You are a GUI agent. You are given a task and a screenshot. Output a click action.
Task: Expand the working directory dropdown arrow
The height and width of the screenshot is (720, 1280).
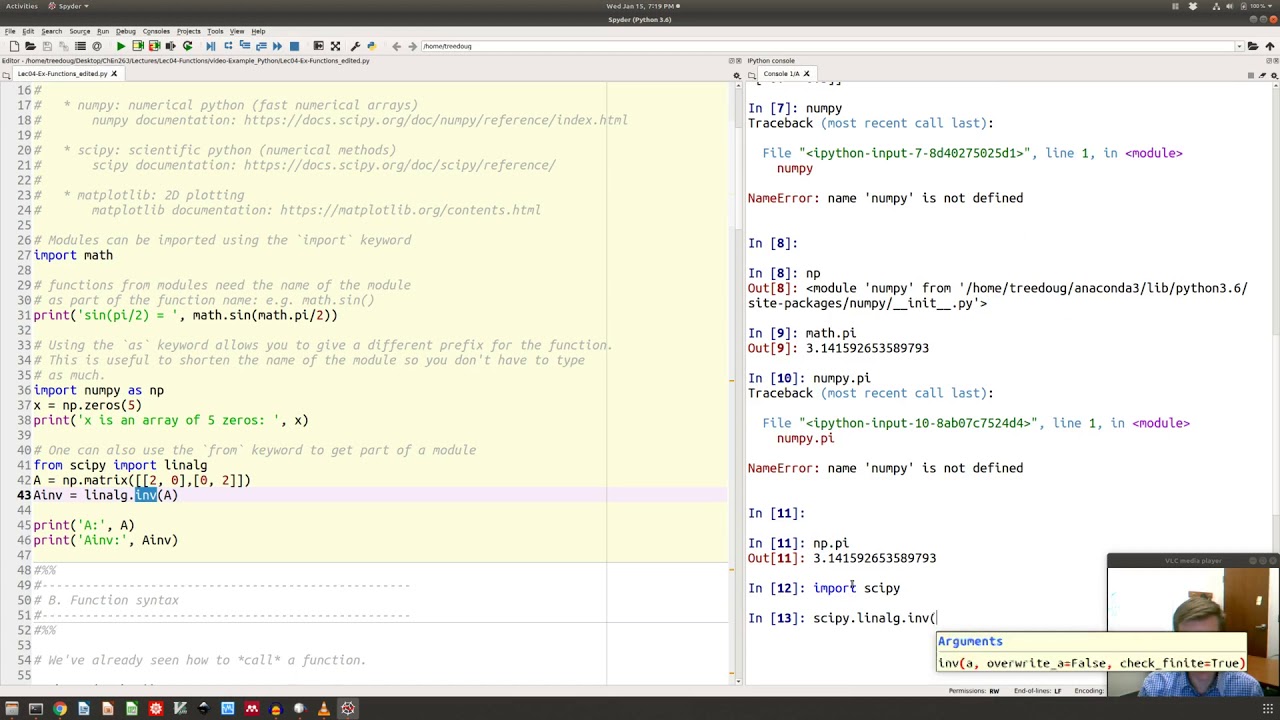pyautogui.click(x=1240, y=46)
